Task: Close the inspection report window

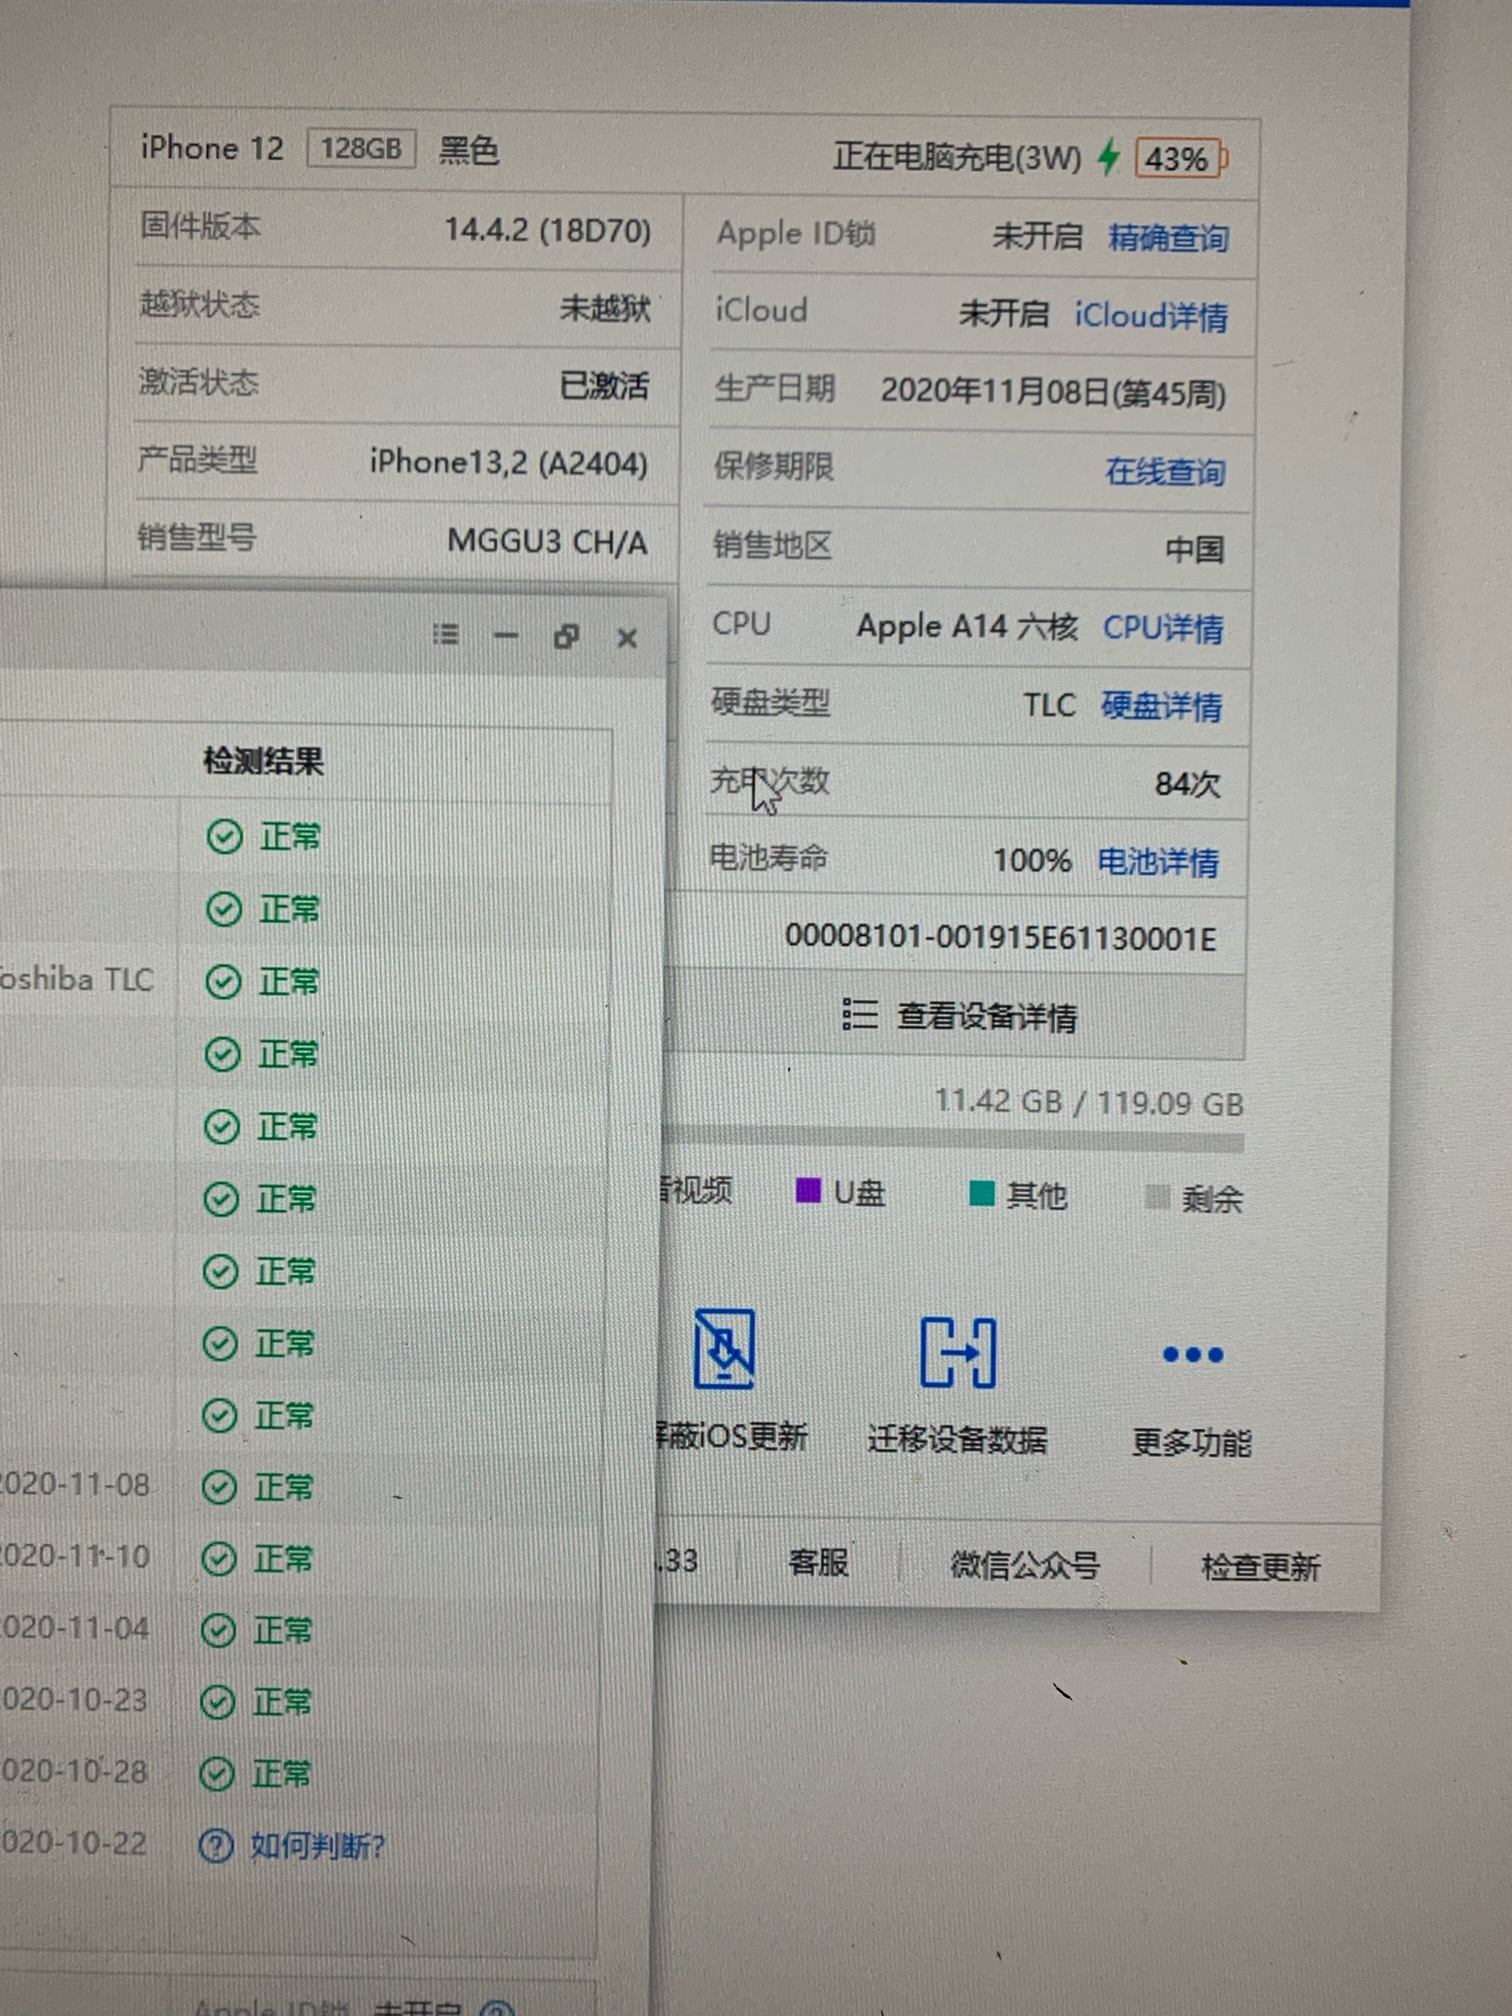Action: 627,637
